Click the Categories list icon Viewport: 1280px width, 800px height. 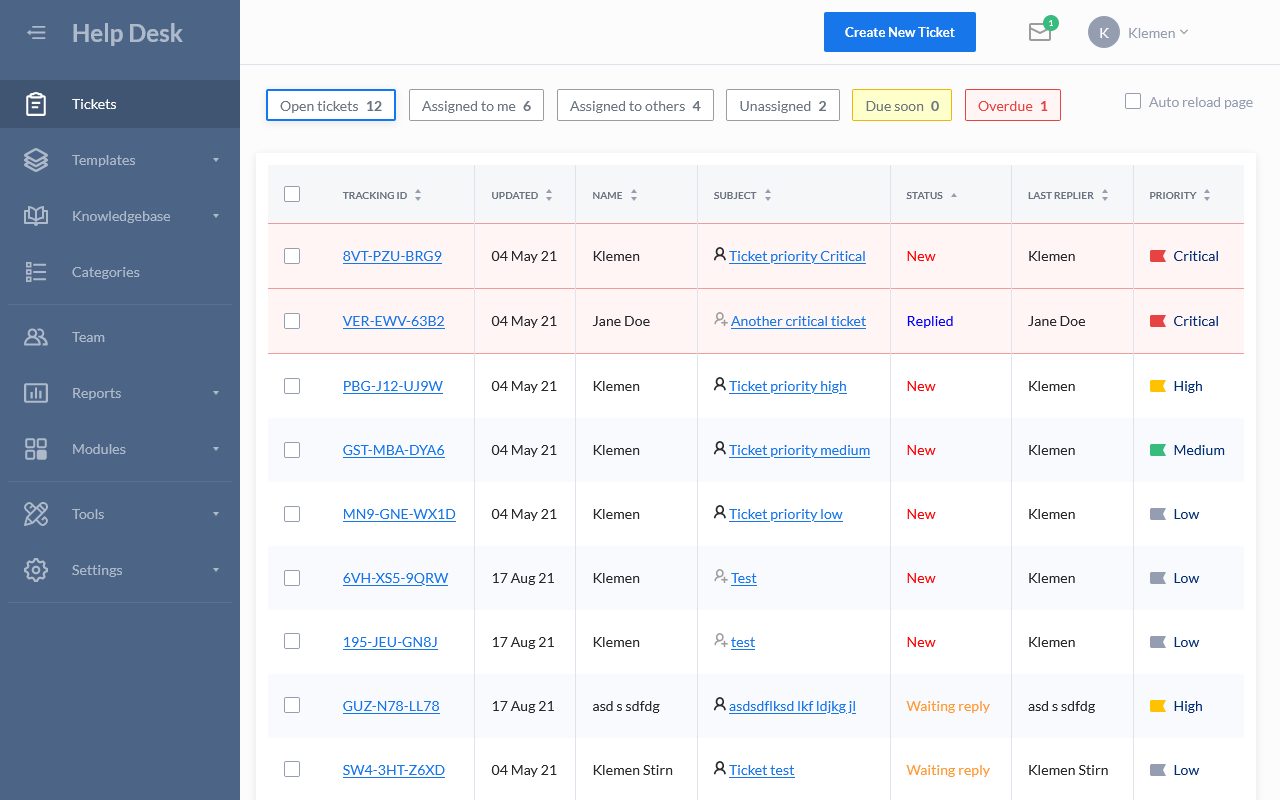36,272
